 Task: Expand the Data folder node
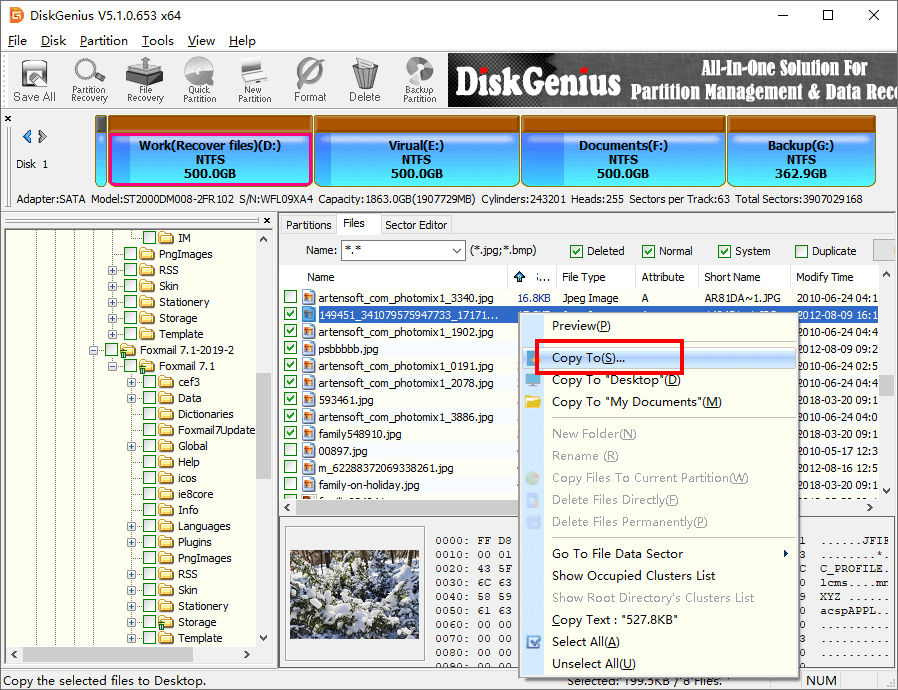[x=131, y=398]
